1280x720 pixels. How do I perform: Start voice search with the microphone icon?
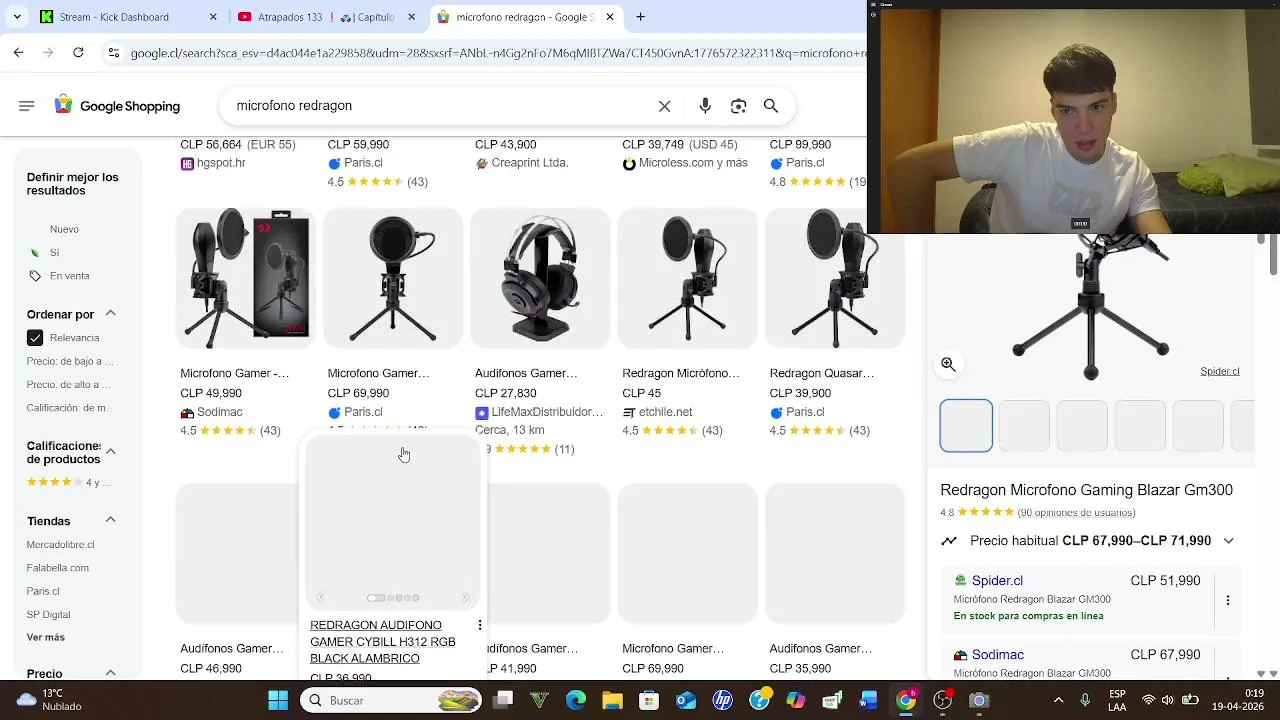(x=705, y=106)
